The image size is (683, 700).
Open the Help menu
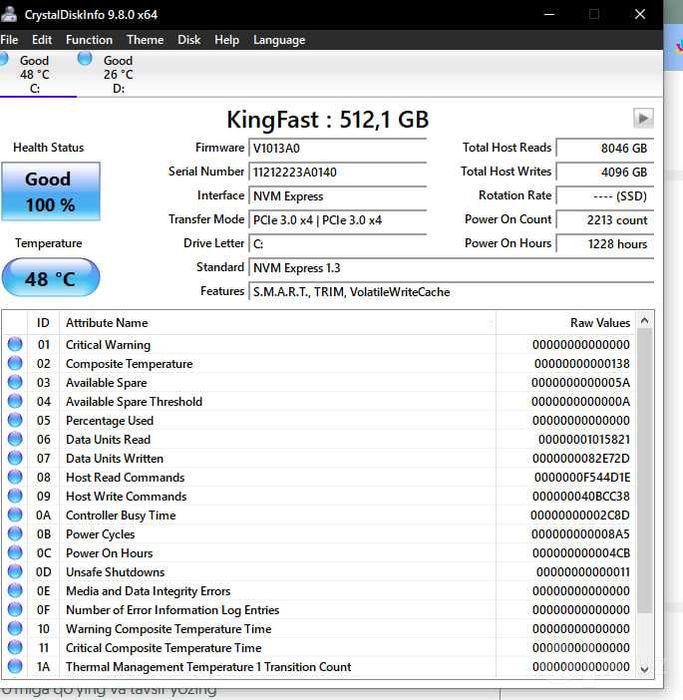point(226,40)
